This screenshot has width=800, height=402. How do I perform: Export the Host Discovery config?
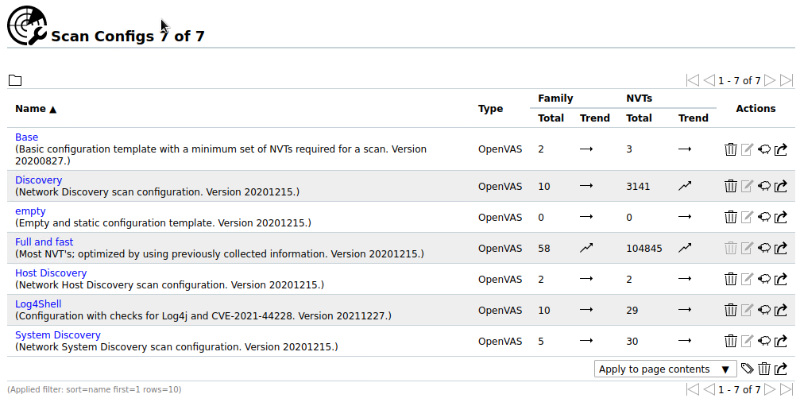click(x=781, y=279)
